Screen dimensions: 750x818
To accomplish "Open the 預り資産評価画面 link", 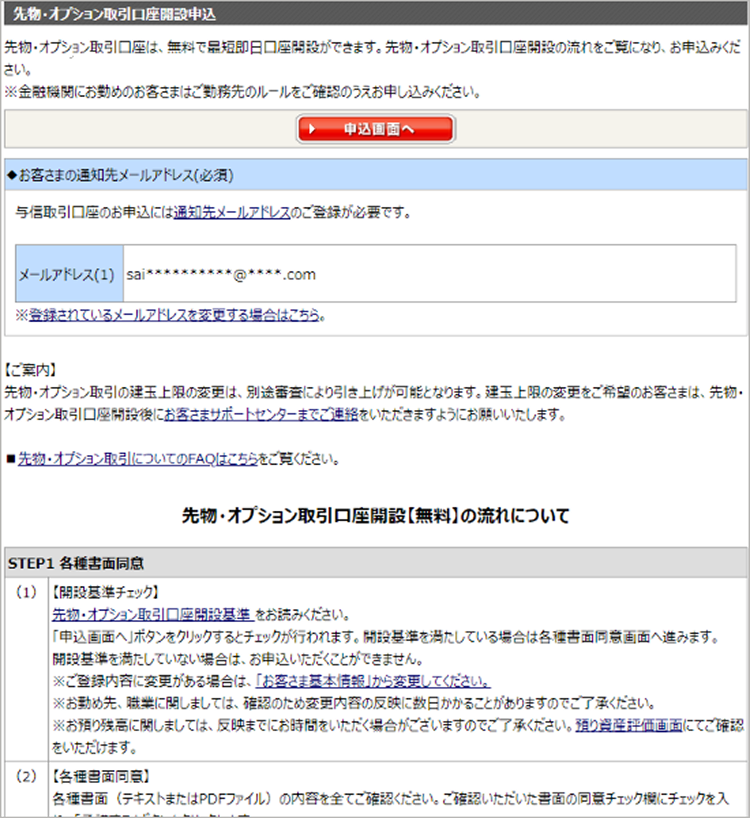I will pyautogui.click(x=629, y=726).
